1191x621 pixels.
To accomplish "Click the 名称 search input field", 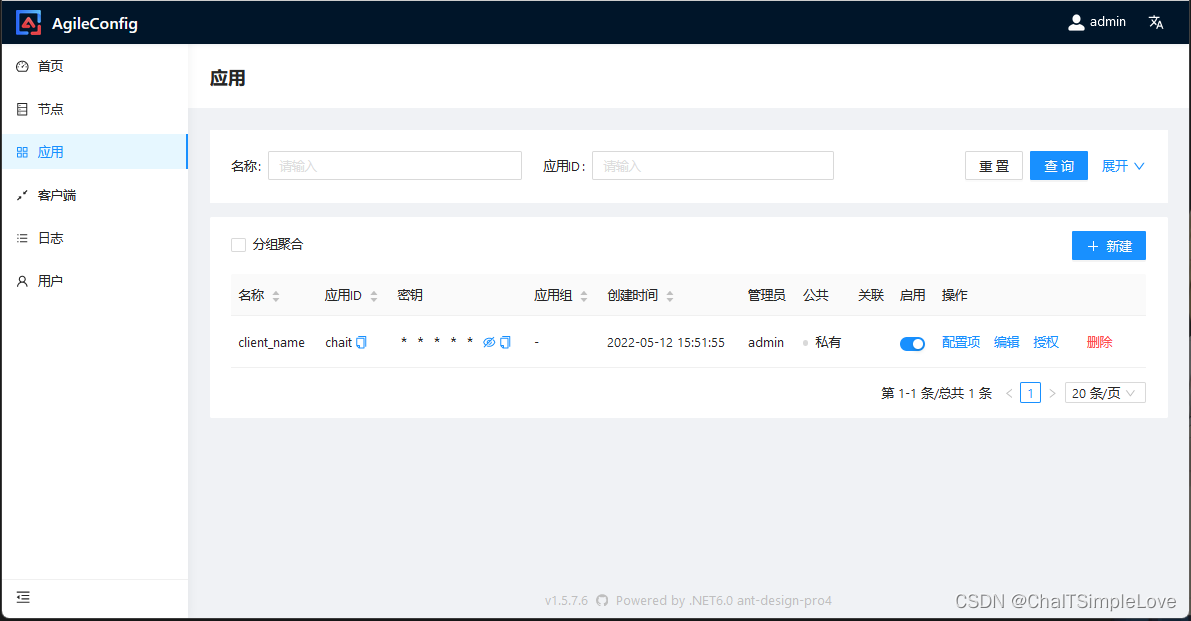I will [394, 165].
